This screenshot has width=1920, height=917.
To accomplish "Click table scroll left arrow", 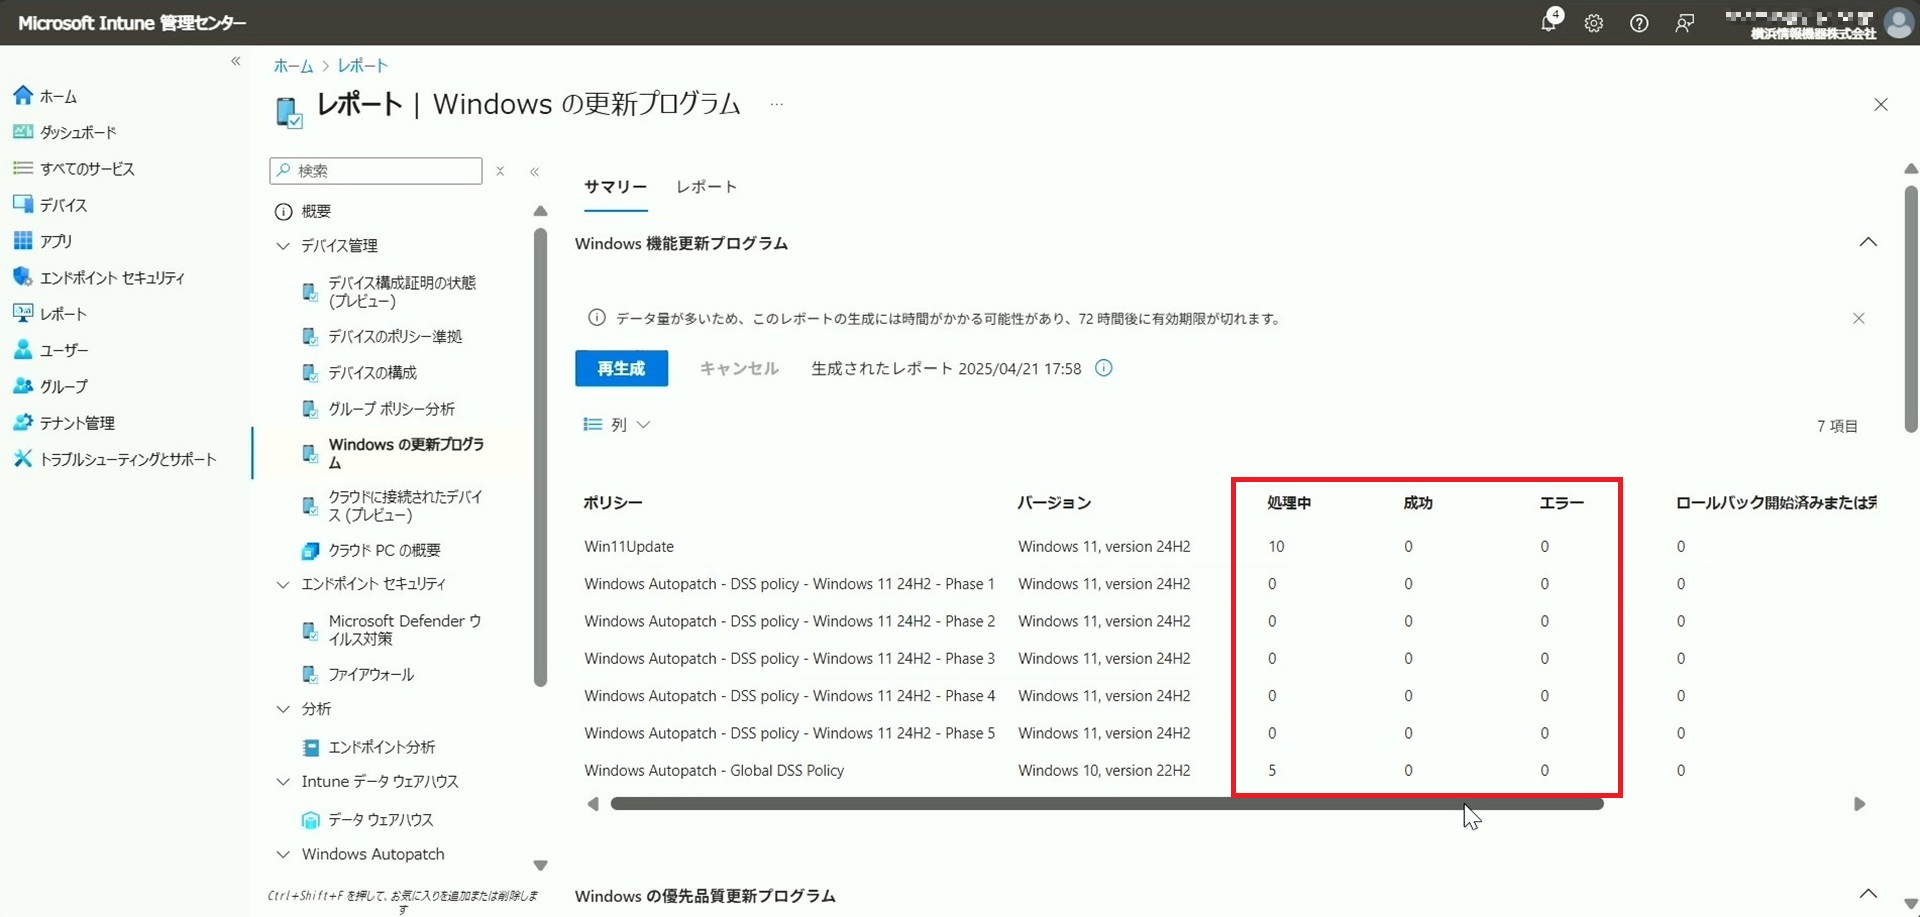I will [593, 804].
